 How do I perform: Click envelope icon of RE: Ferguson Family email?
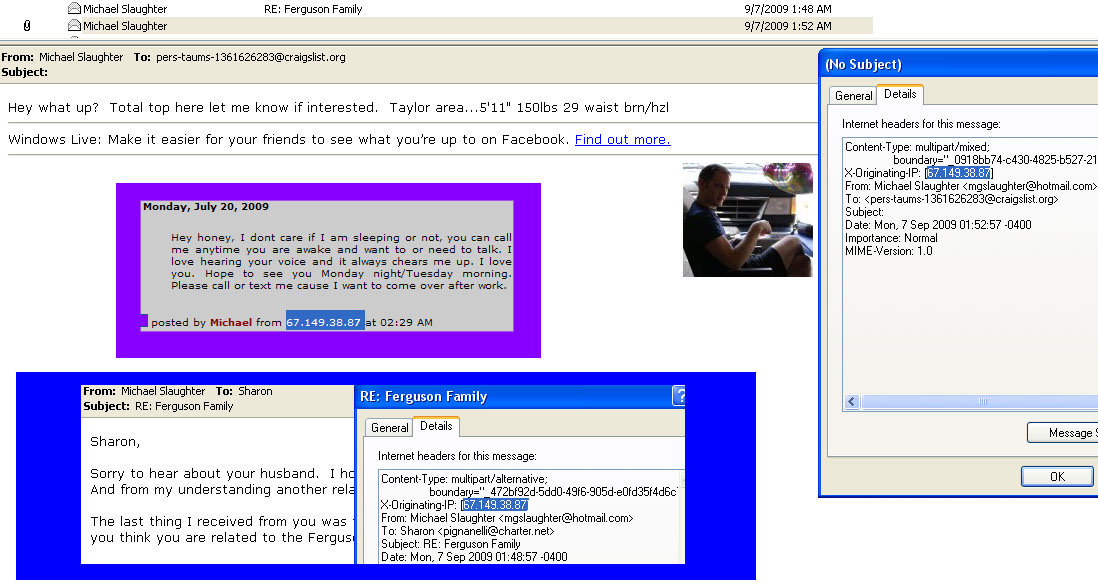(x=74, y=9)
